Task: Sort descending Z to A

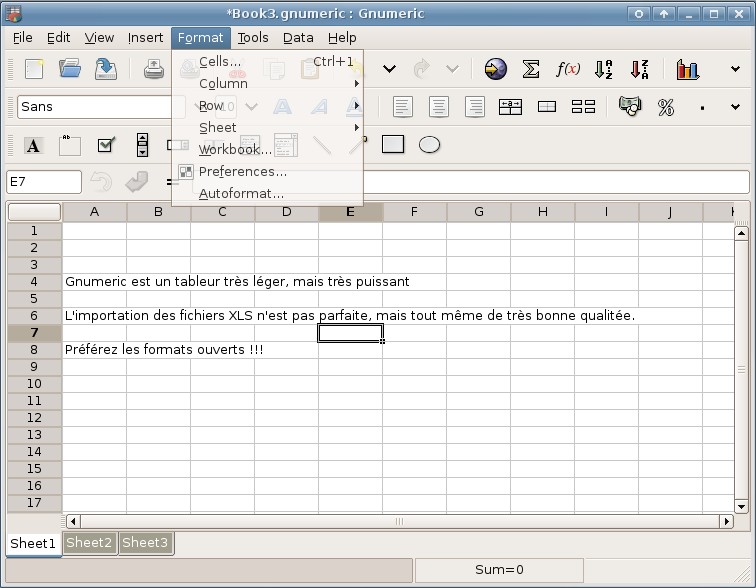Action: [640, 69]
